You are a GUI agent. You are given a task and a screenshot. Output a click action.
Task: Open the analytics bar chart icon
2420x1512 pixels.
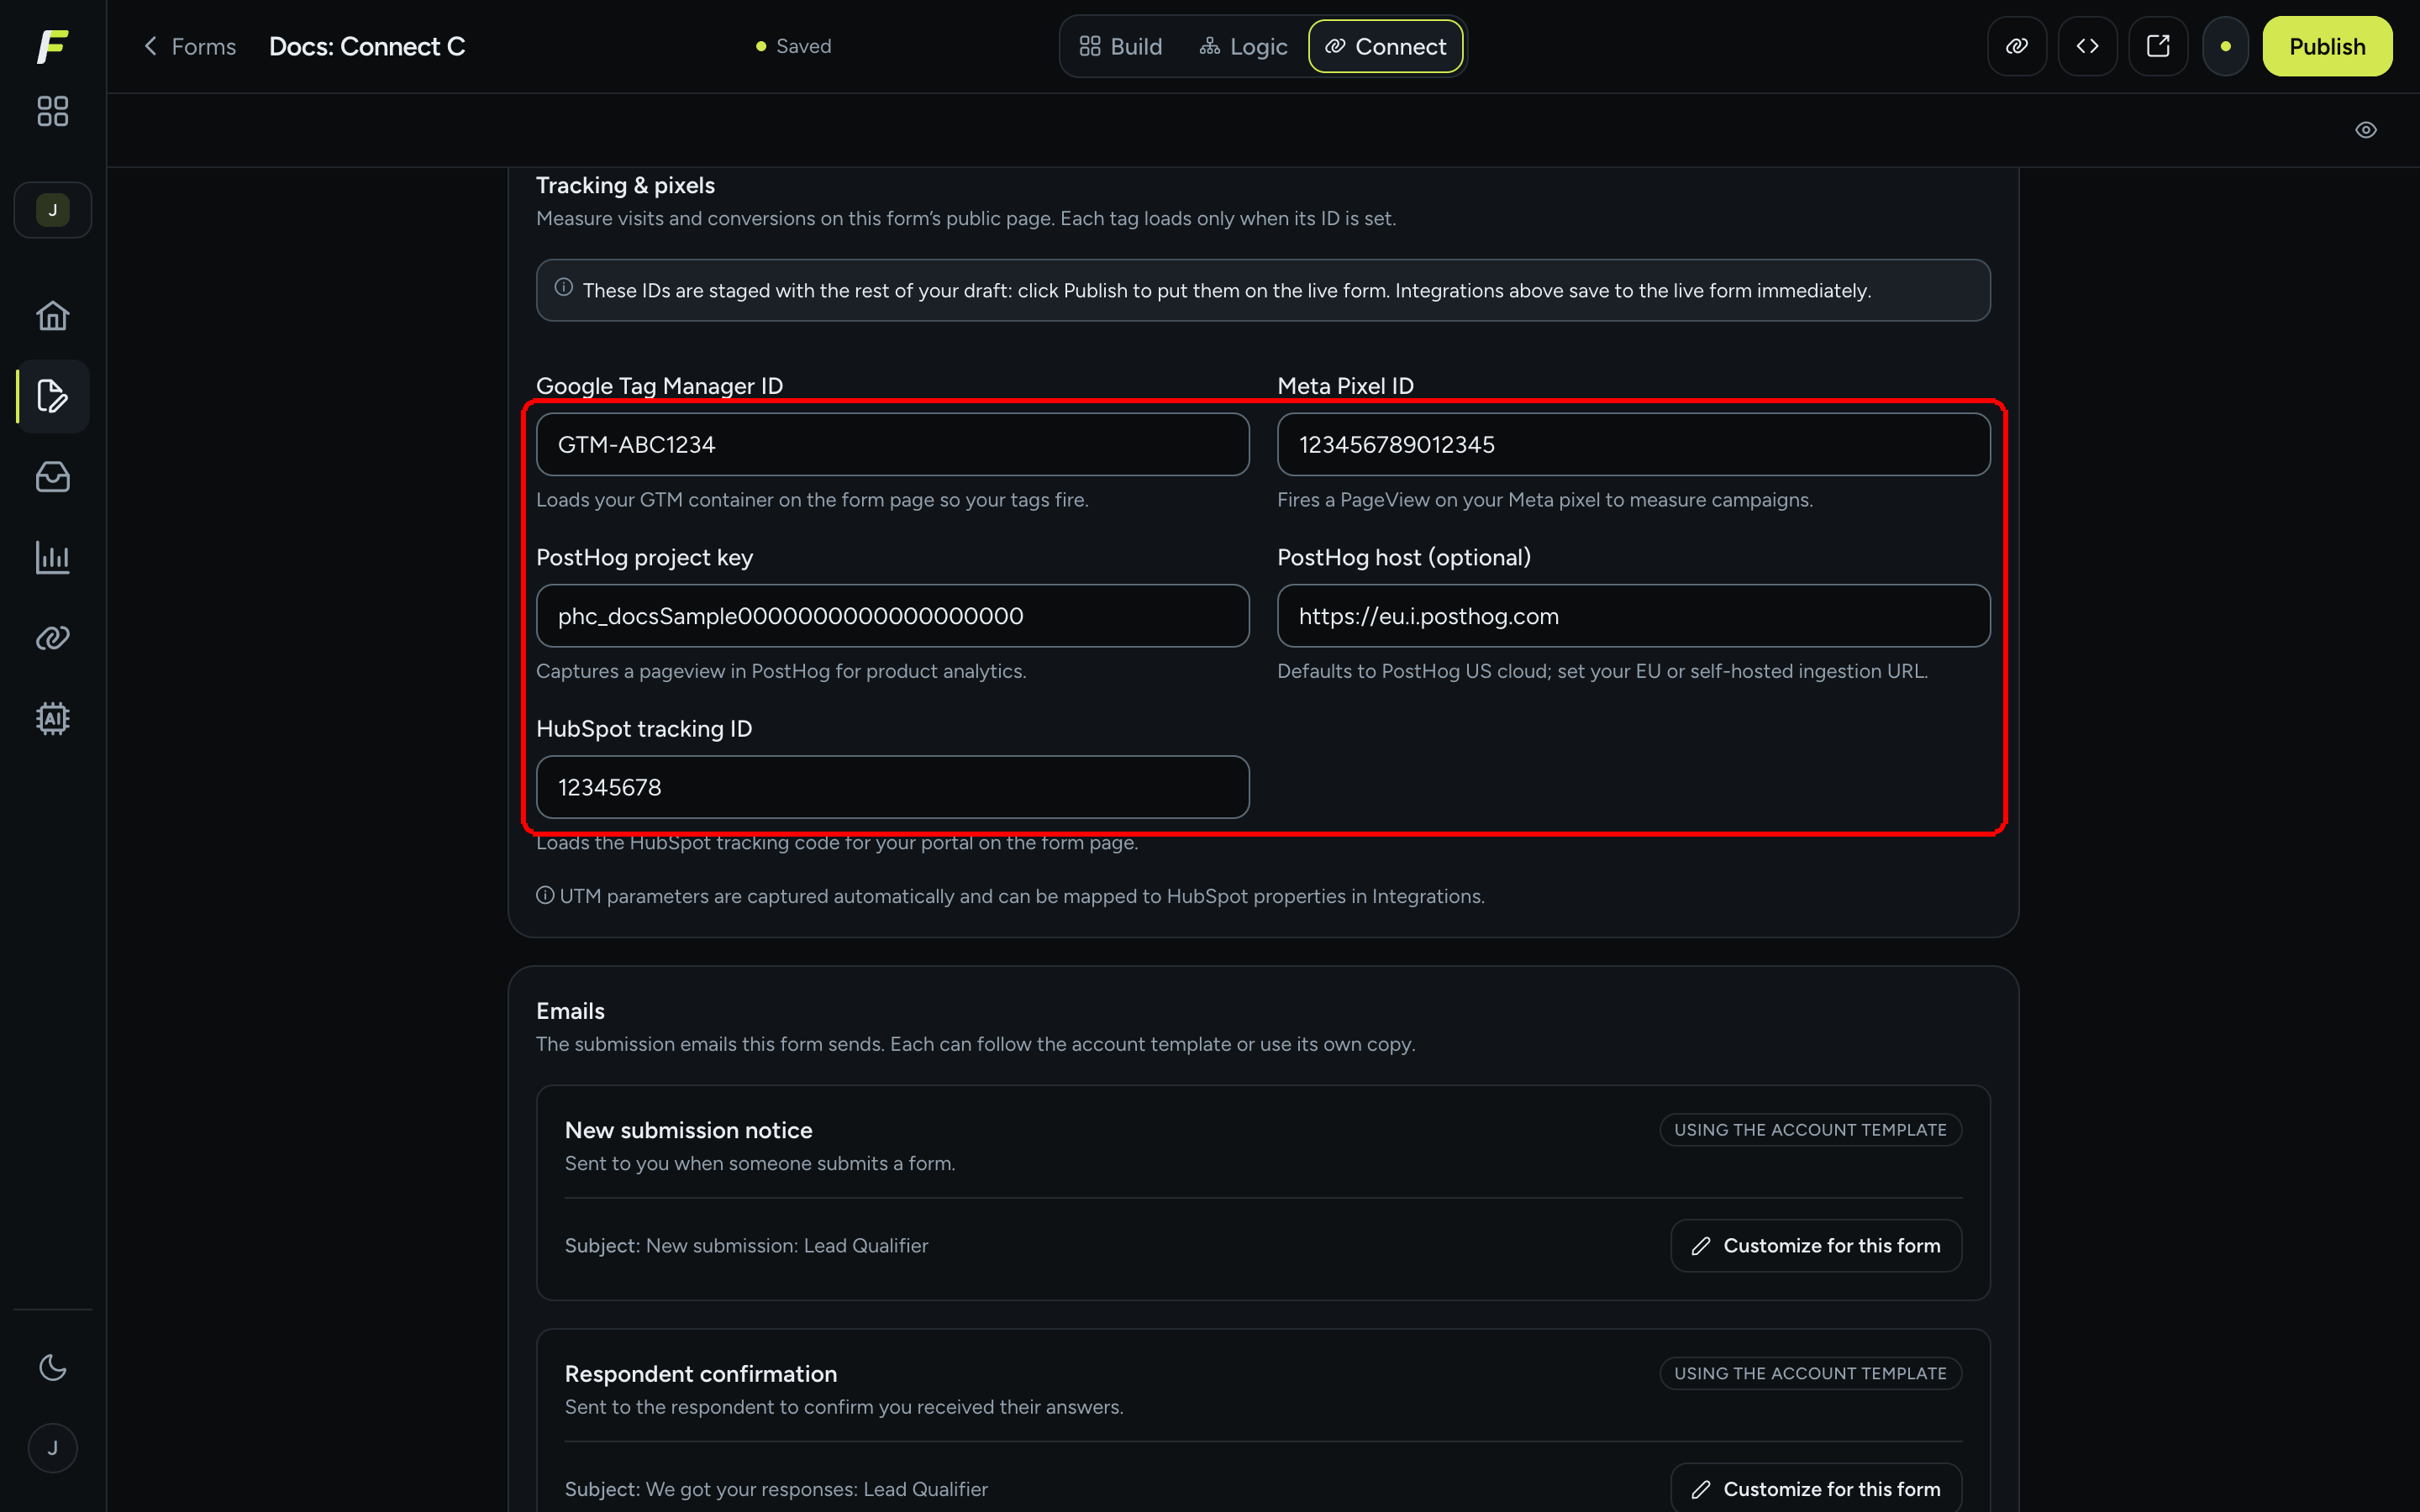point(52,558)
